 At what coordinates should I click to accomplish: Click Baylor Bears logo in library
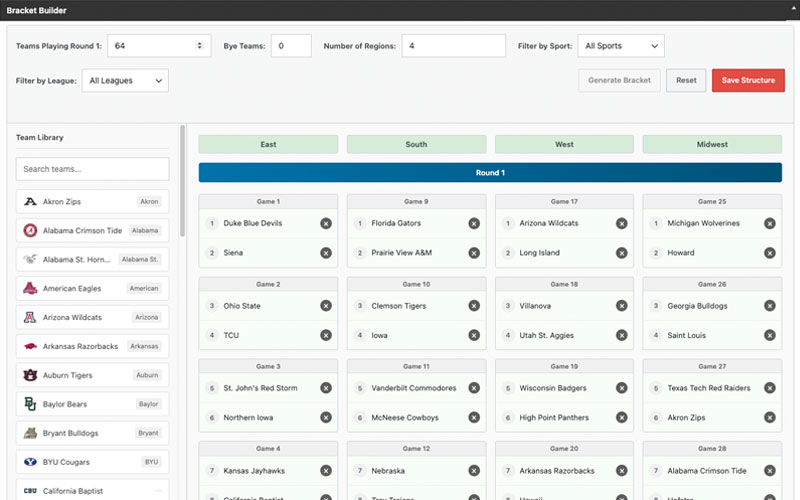click(x=30, y=404)
